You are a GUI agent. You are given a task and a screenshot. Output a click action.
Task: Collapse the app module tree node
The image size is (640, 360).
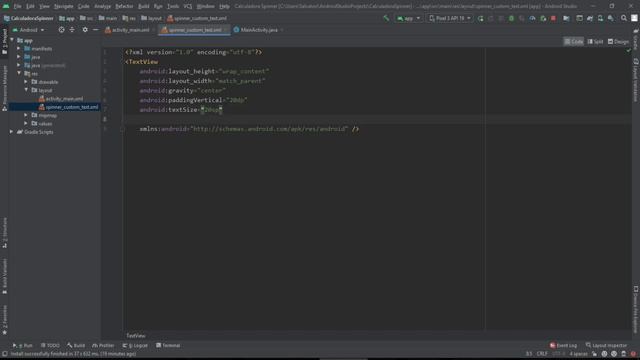click(12, 40)
